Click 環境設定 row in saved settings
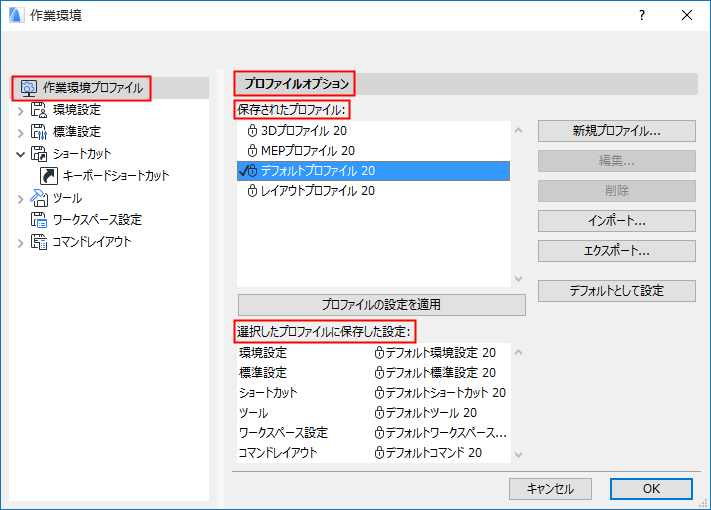 coord(373,353)
